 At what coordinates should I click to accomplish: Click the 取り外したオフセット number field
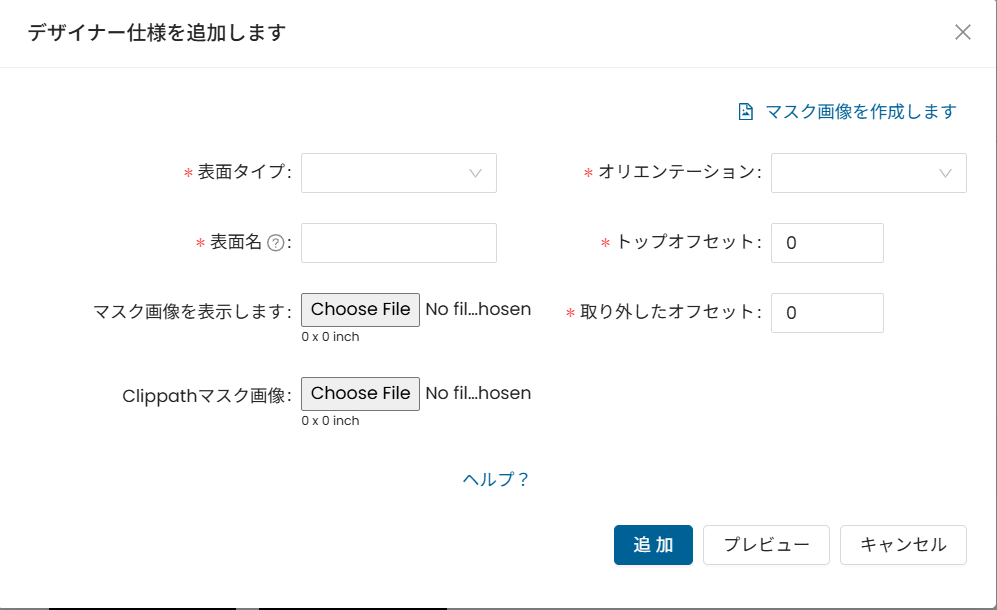point(827,313)
